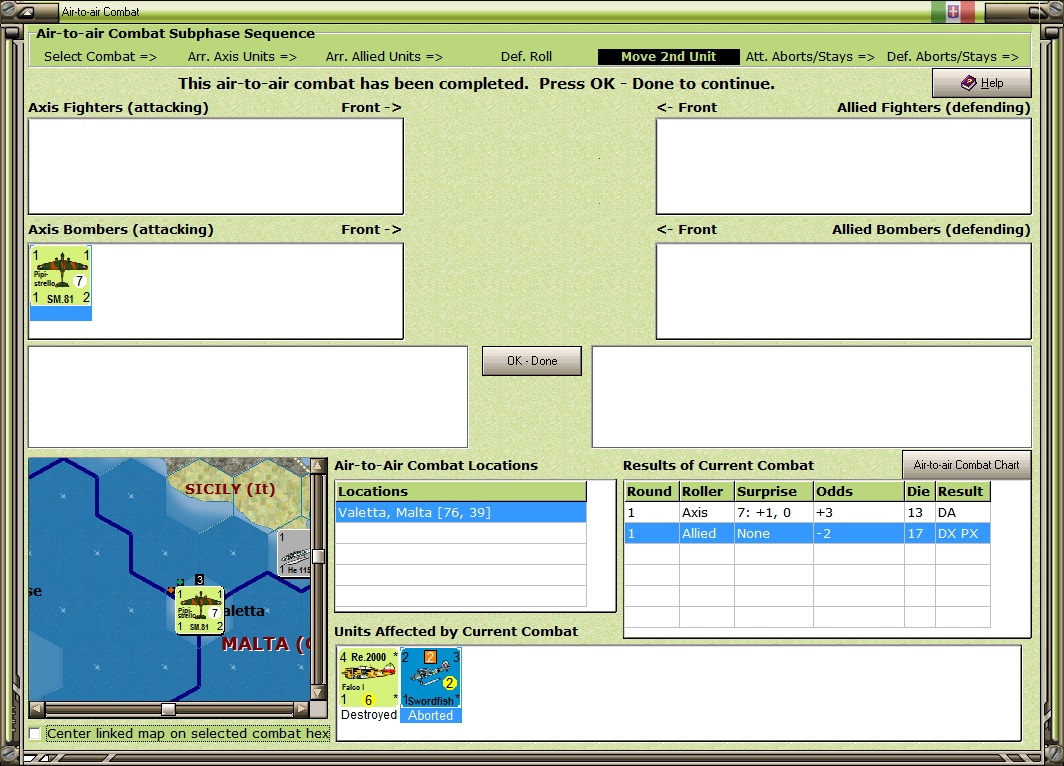1064x766 pixels.
Task: Click the He 115 counter on the map
Action: click(294, 553)
